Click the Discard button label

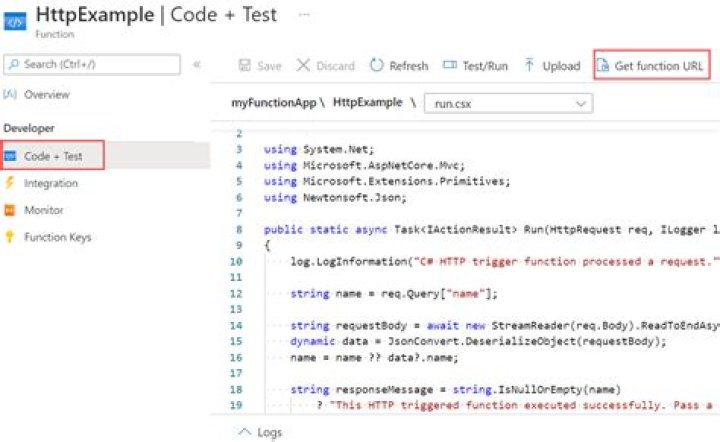[x=336, y=66]
